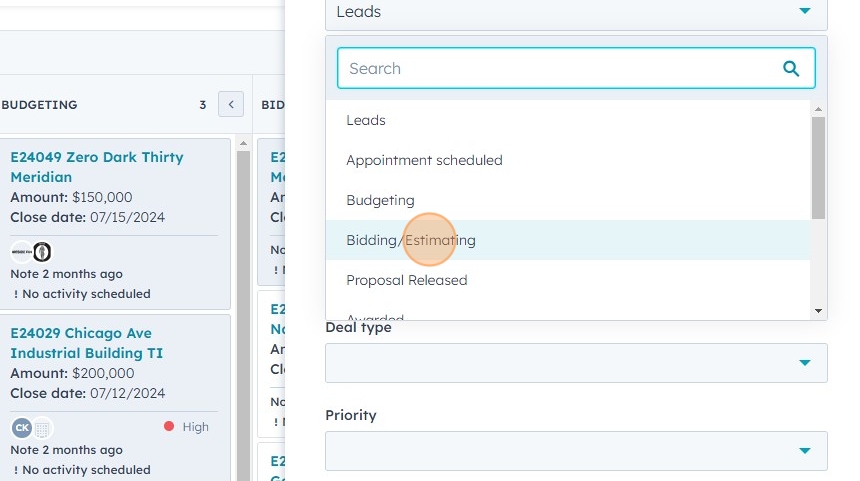This screenshot has height=481, width=860.
Task: Open the Deal type dropdown
Action: (x=576, y=363)
